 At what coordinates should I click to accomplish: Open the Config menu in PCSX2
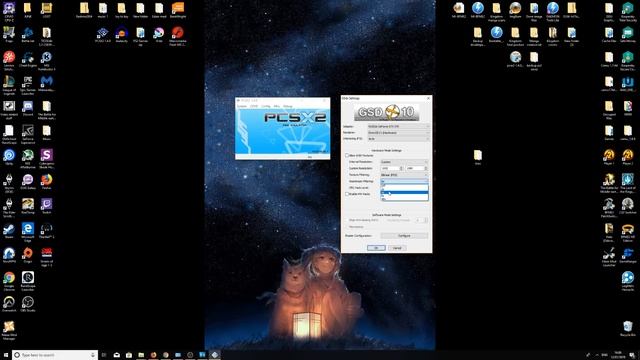(x=266, y=106)
